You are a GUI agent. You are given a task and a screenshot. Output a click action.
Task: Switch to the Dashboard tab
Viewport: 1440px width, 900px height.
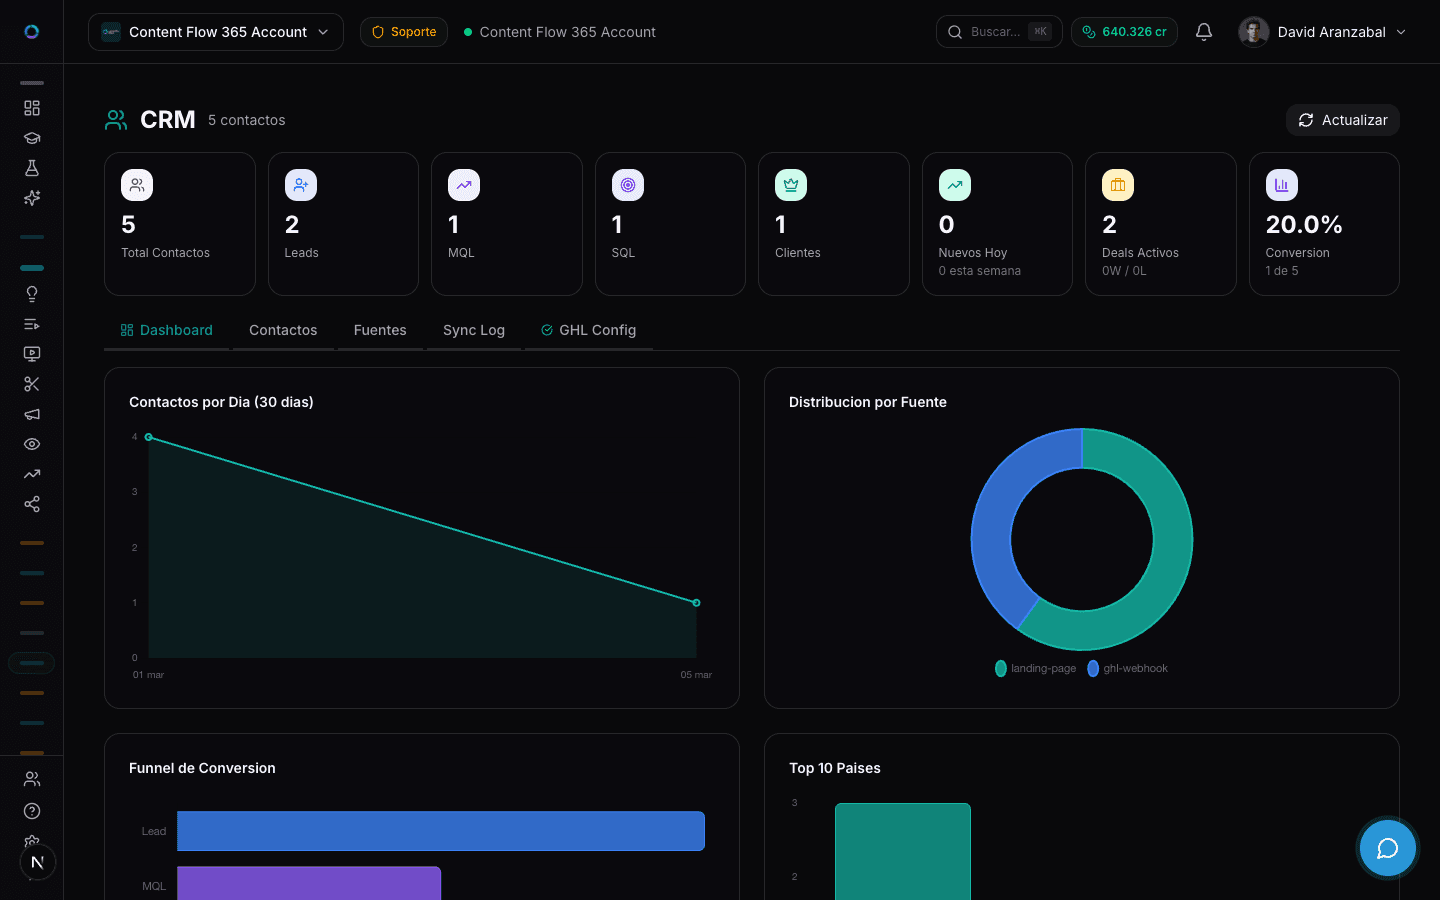tap(167, 330)
